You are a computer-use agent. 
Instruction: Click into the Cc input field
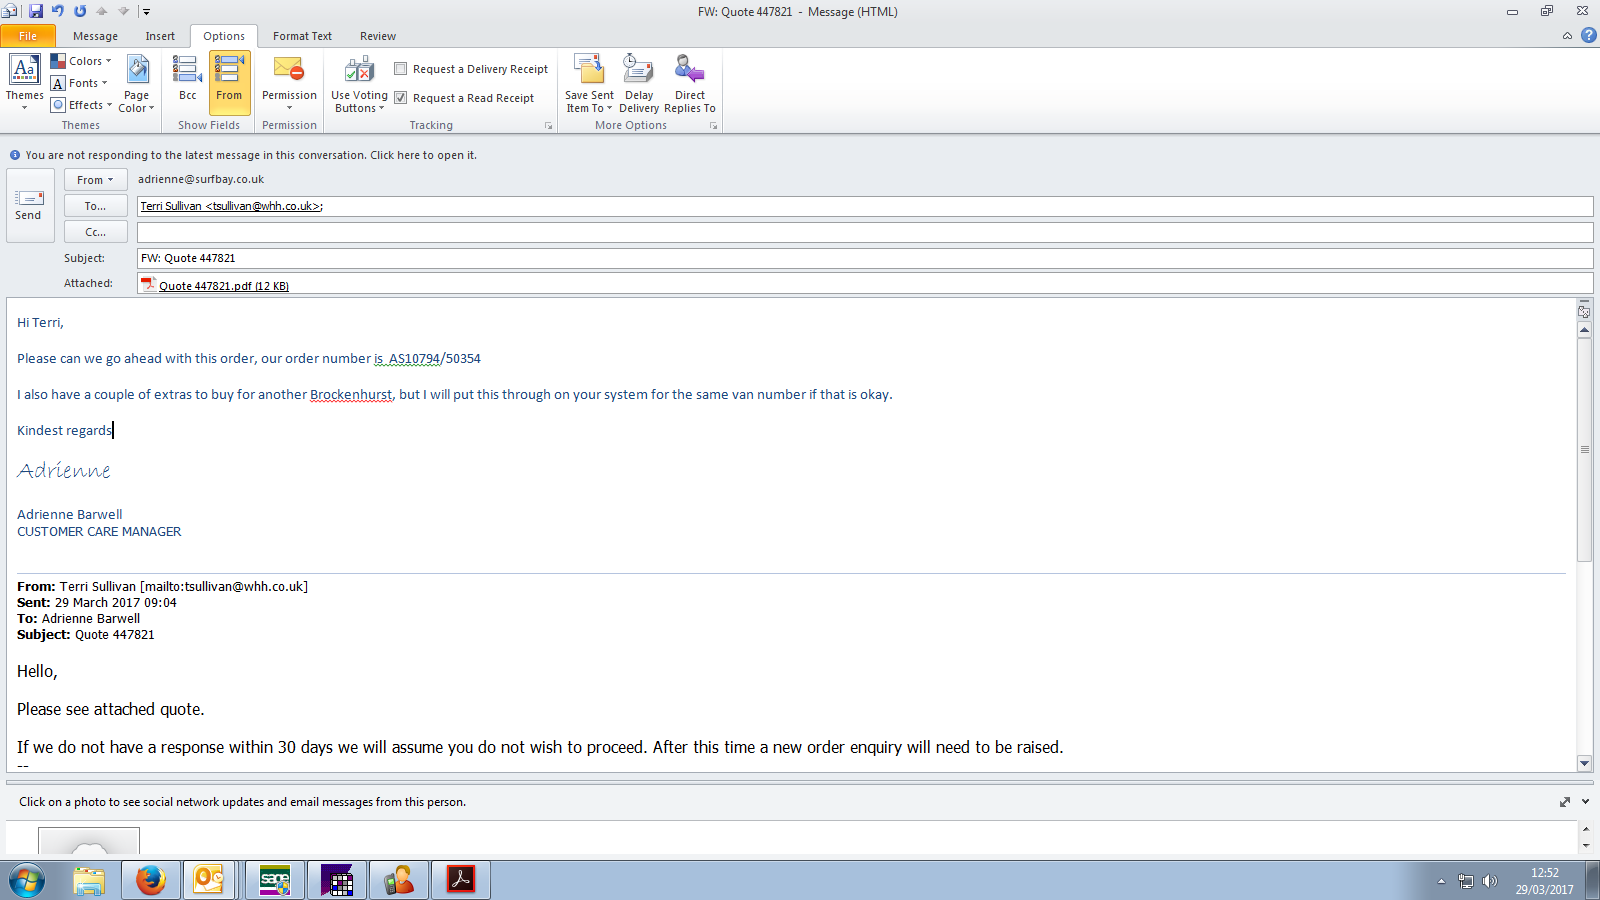[x=864, y=232]
